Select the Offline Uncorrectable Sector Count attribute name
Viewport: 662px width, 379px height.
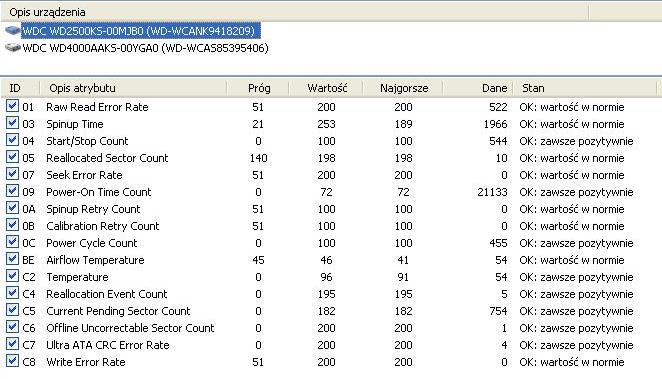(130, 328)
